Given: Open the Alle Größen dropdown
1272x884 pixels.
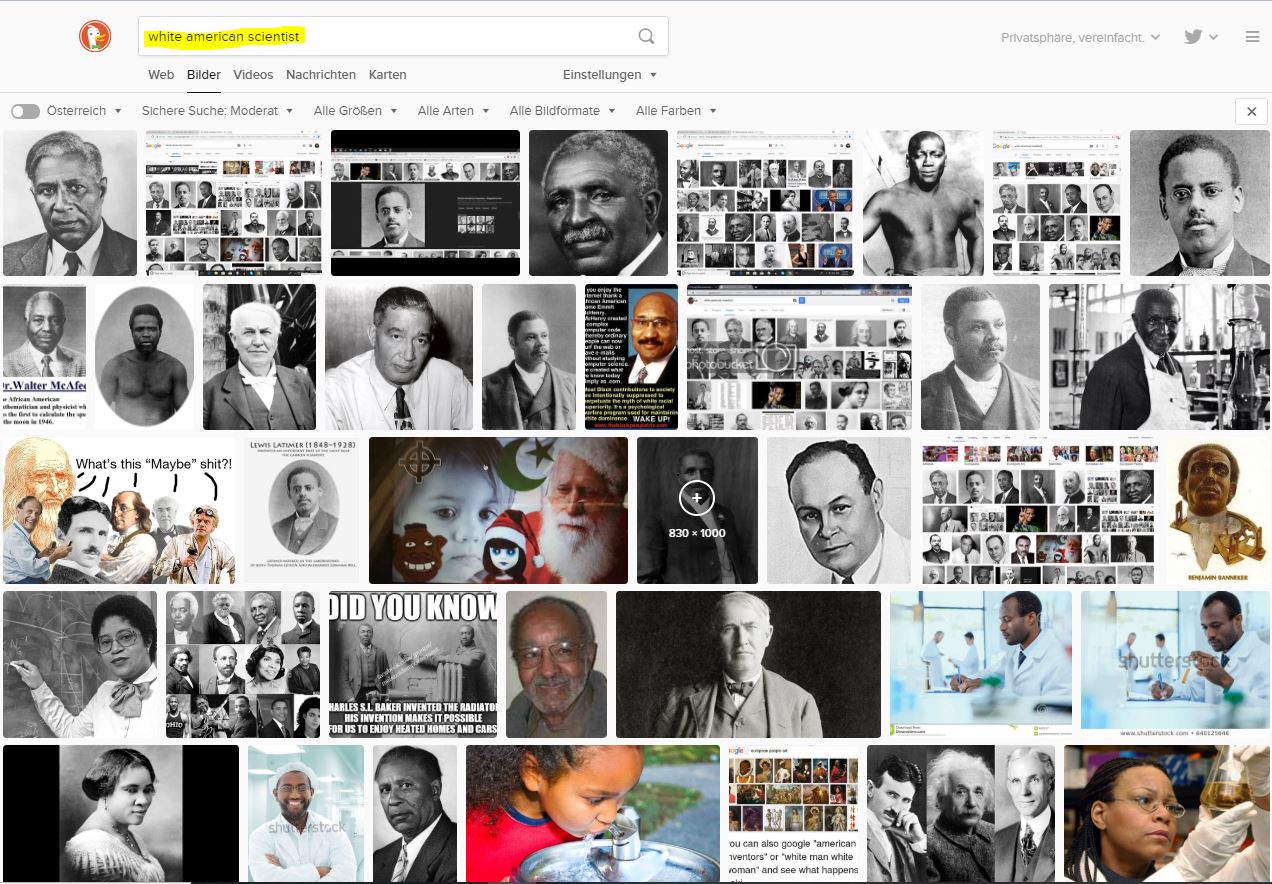Looking at the screenshot, I should (356, 111).
